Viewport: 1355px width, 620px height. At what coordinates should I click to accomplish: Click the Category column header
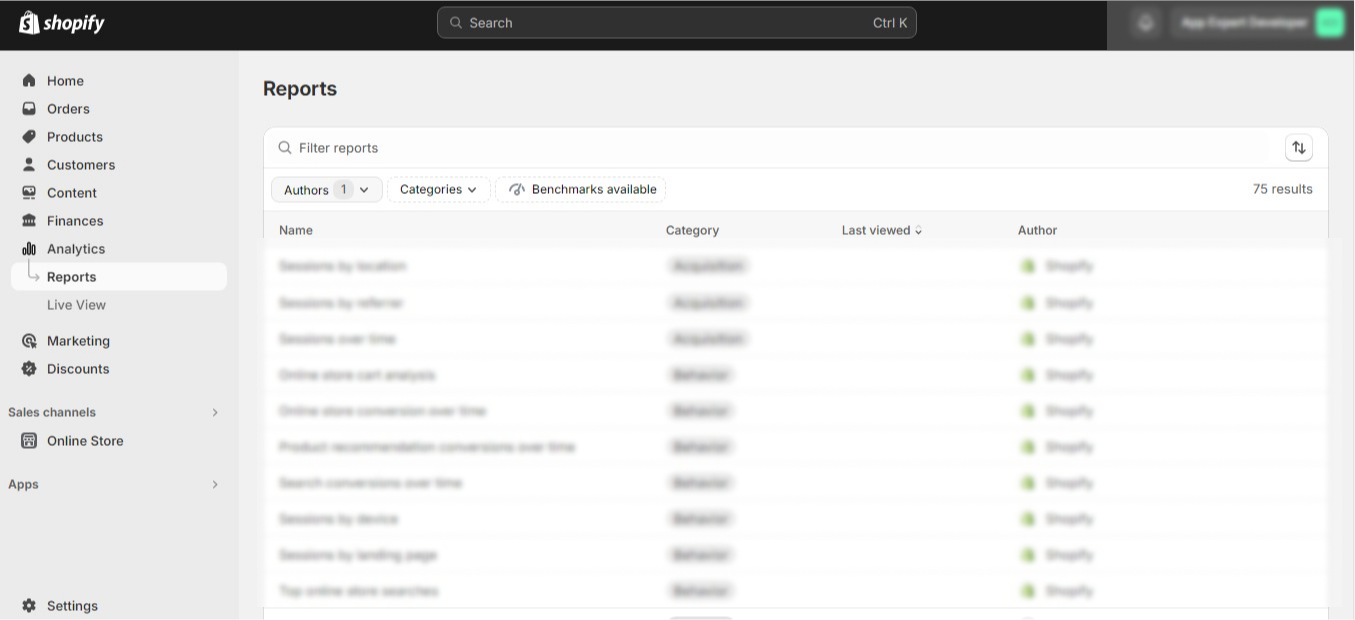[692, 230]
